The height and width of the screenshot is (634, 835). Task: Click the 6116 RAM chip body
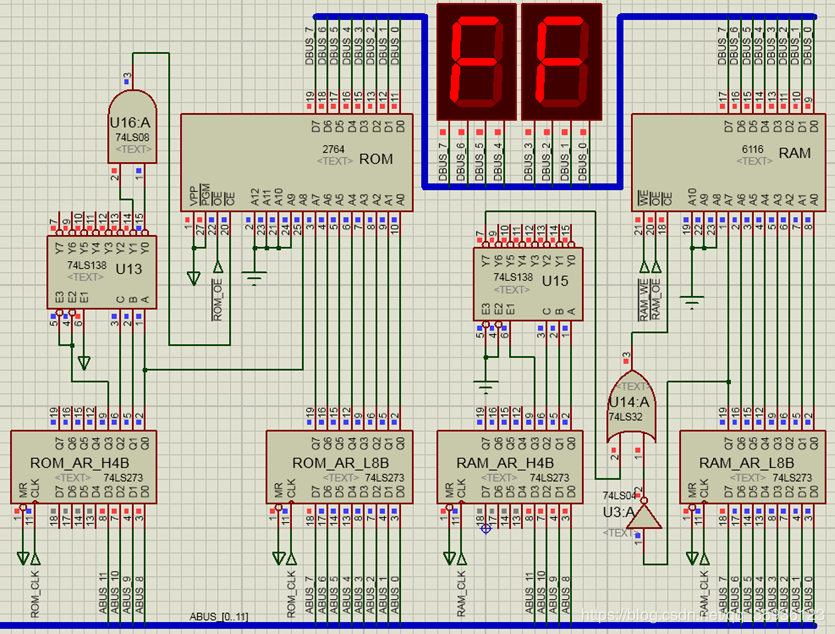pos(730,159)
